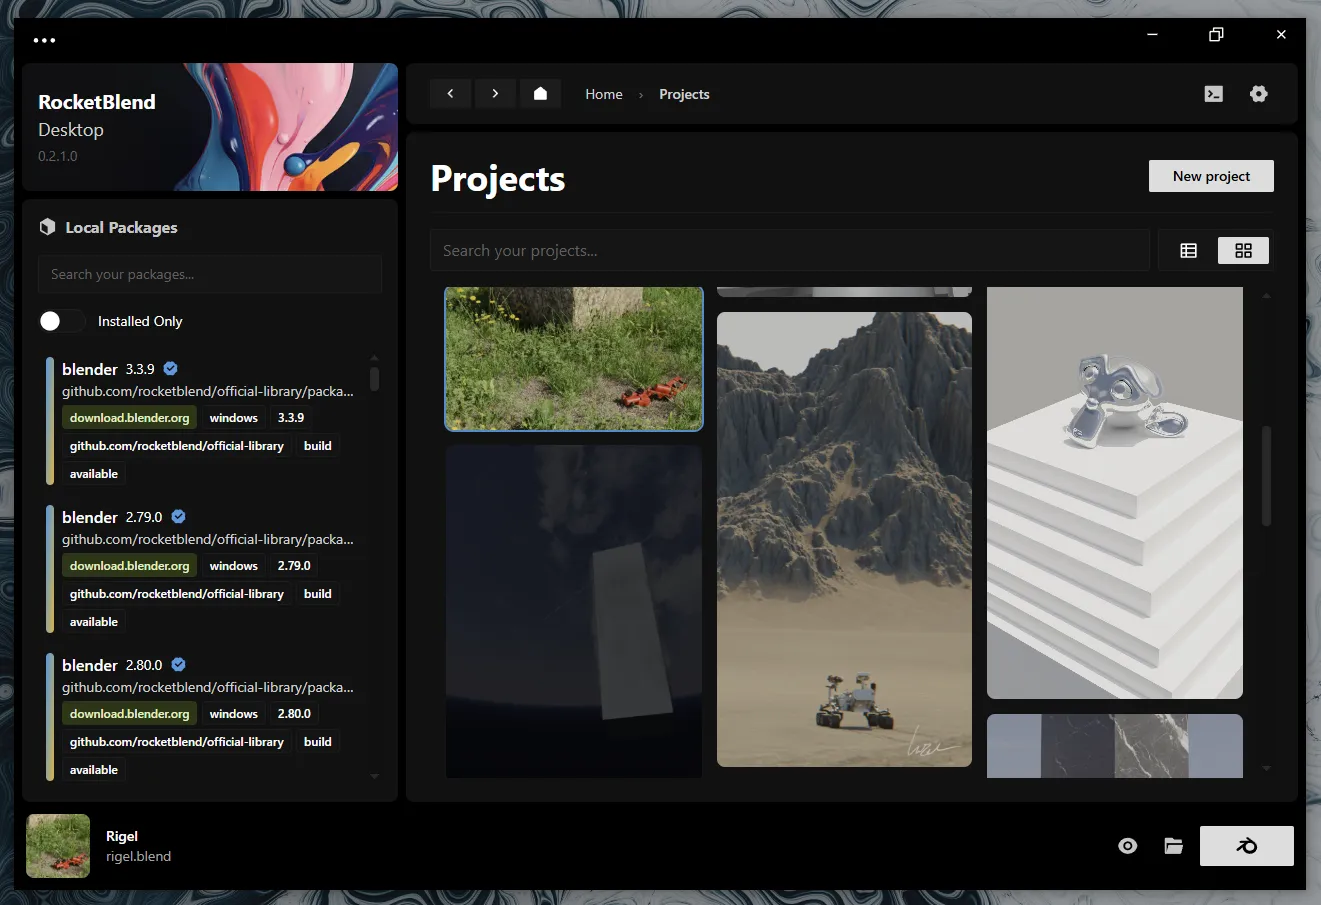1321x905 pixels.
Task: Open Projects from the breadcrumb
Action: coord(684,94)
